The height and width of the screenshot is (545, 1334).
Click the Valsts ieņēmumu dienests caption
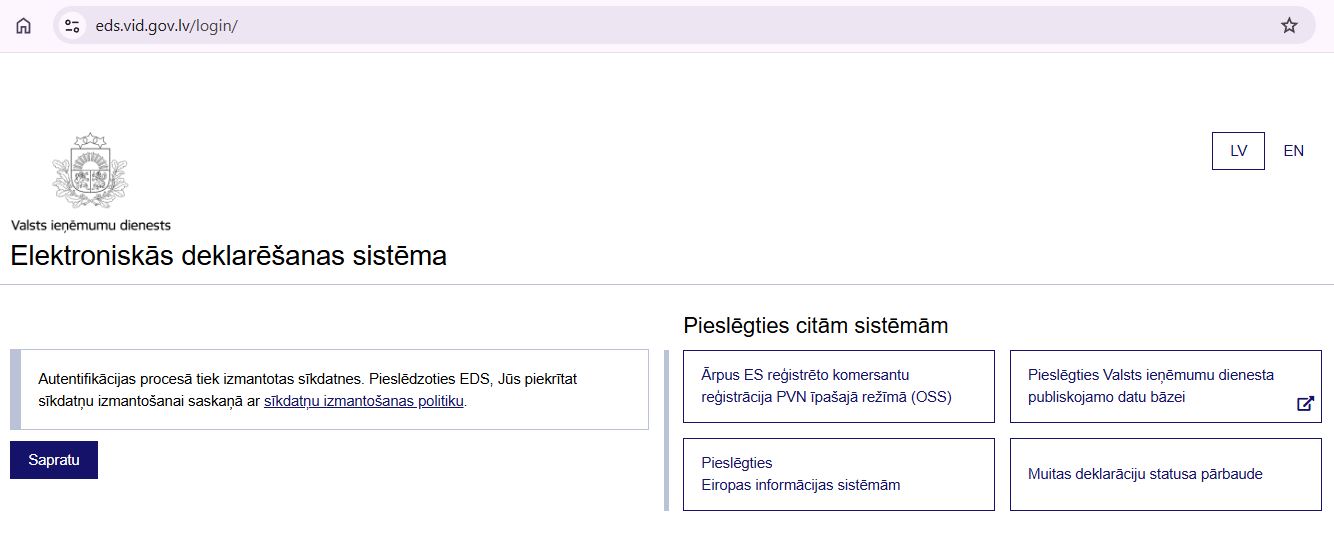click(91, 225)
